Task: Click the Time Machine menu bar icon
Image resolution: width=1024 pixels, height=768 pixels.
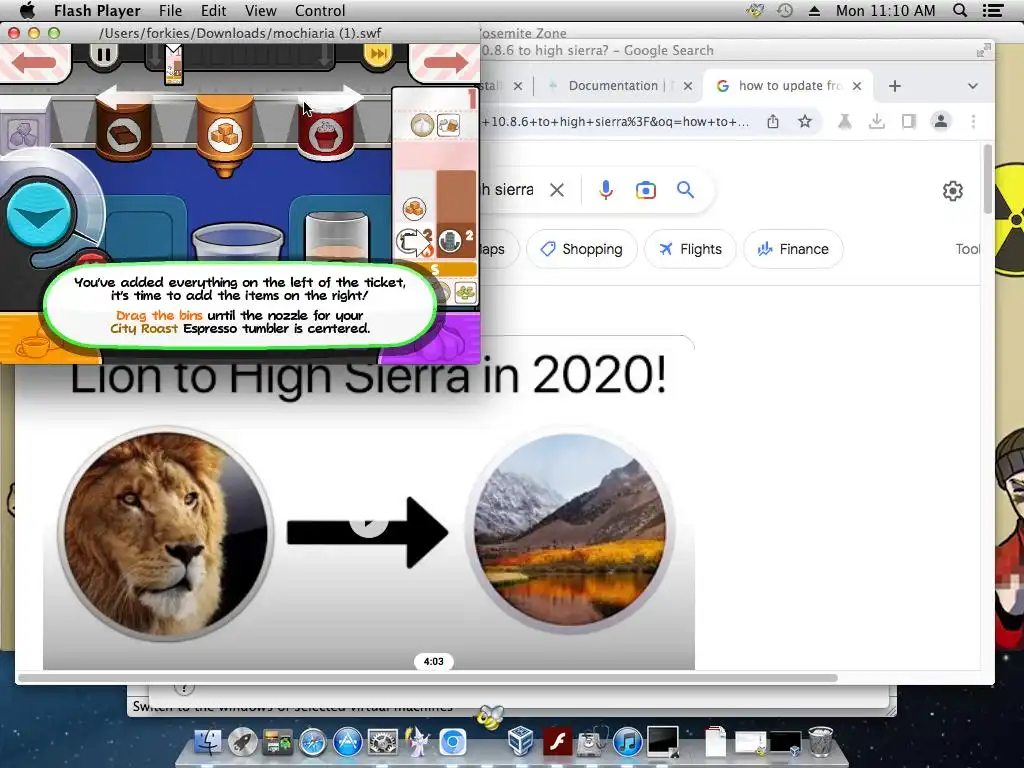Action: coord(785,10)
